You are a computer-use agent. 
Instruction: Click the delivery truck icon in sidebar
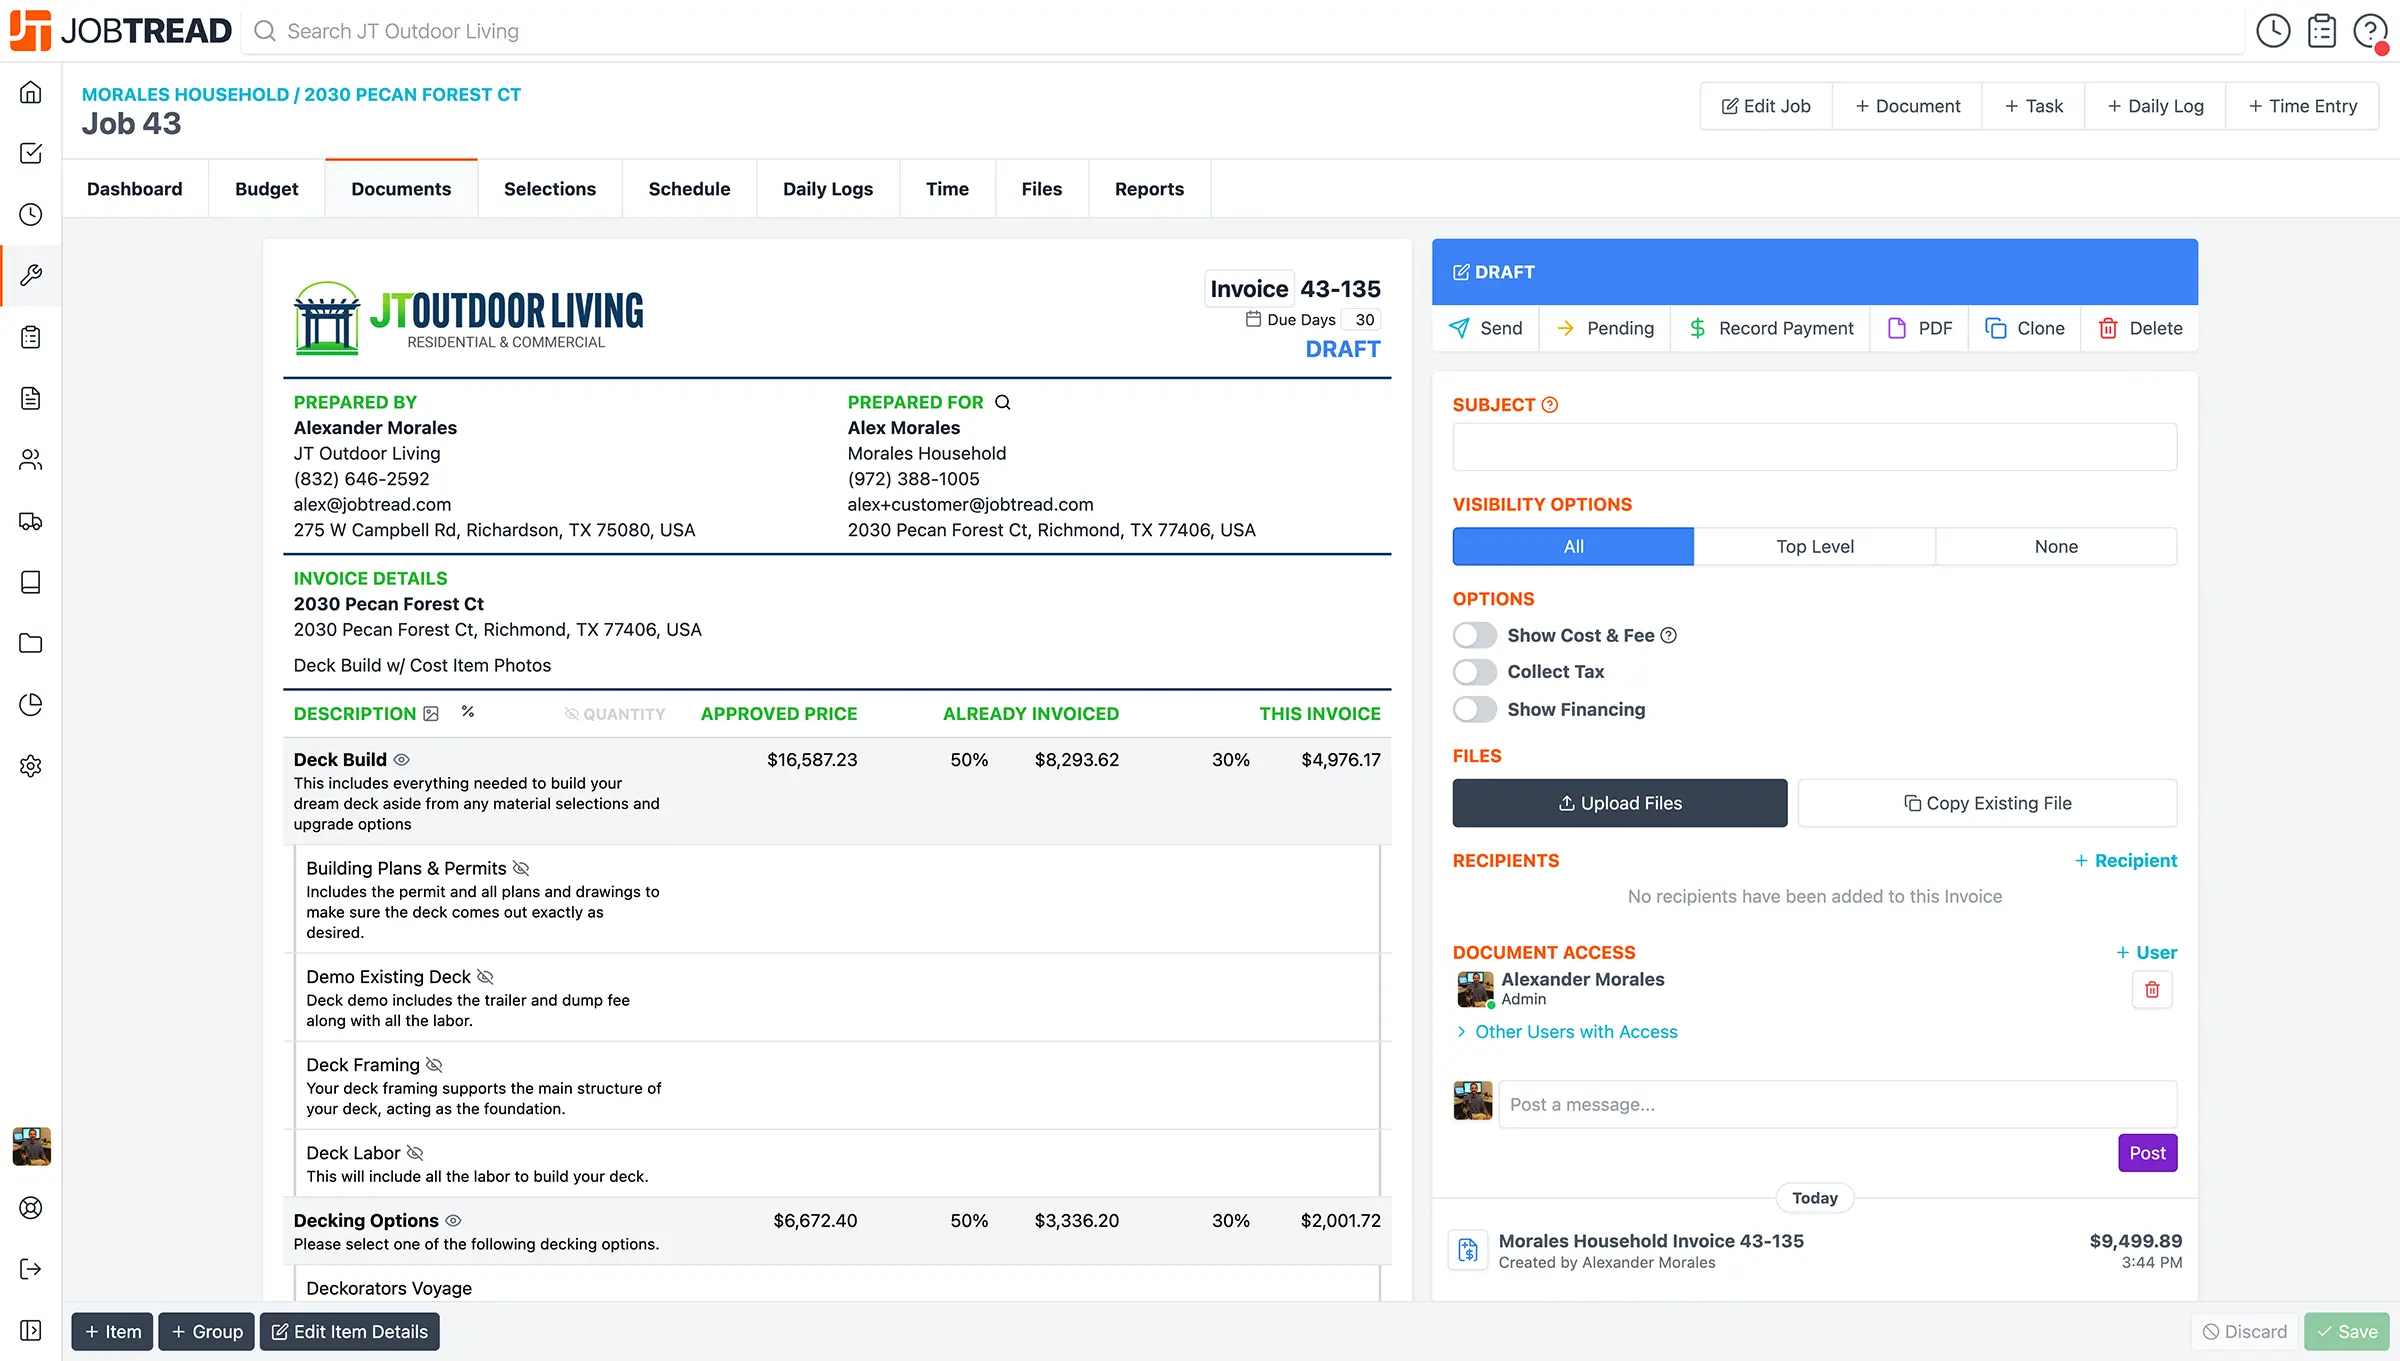click(31, 521)
